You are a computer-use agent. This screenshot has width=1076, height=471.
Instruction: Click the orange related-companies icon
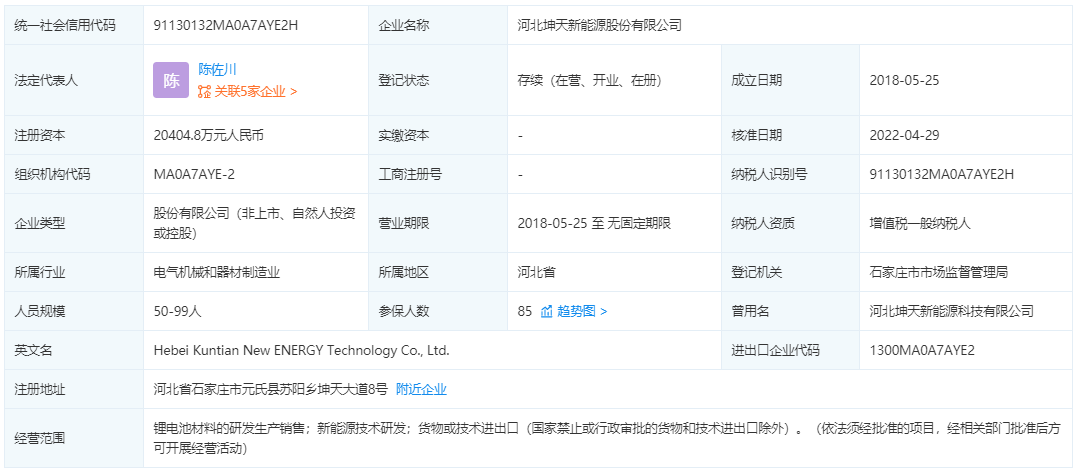(204, 91)
